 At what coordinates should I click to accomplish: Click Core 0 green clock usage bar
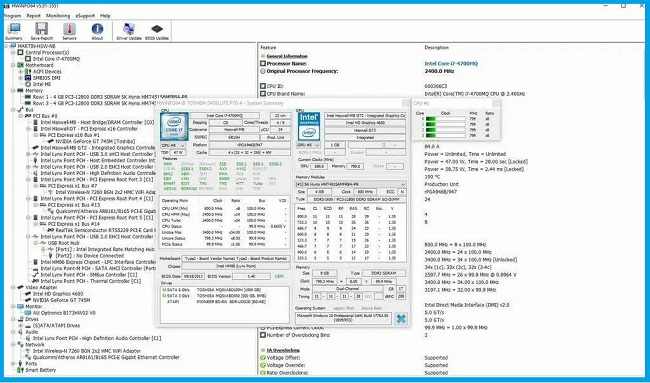coord(446,119)
